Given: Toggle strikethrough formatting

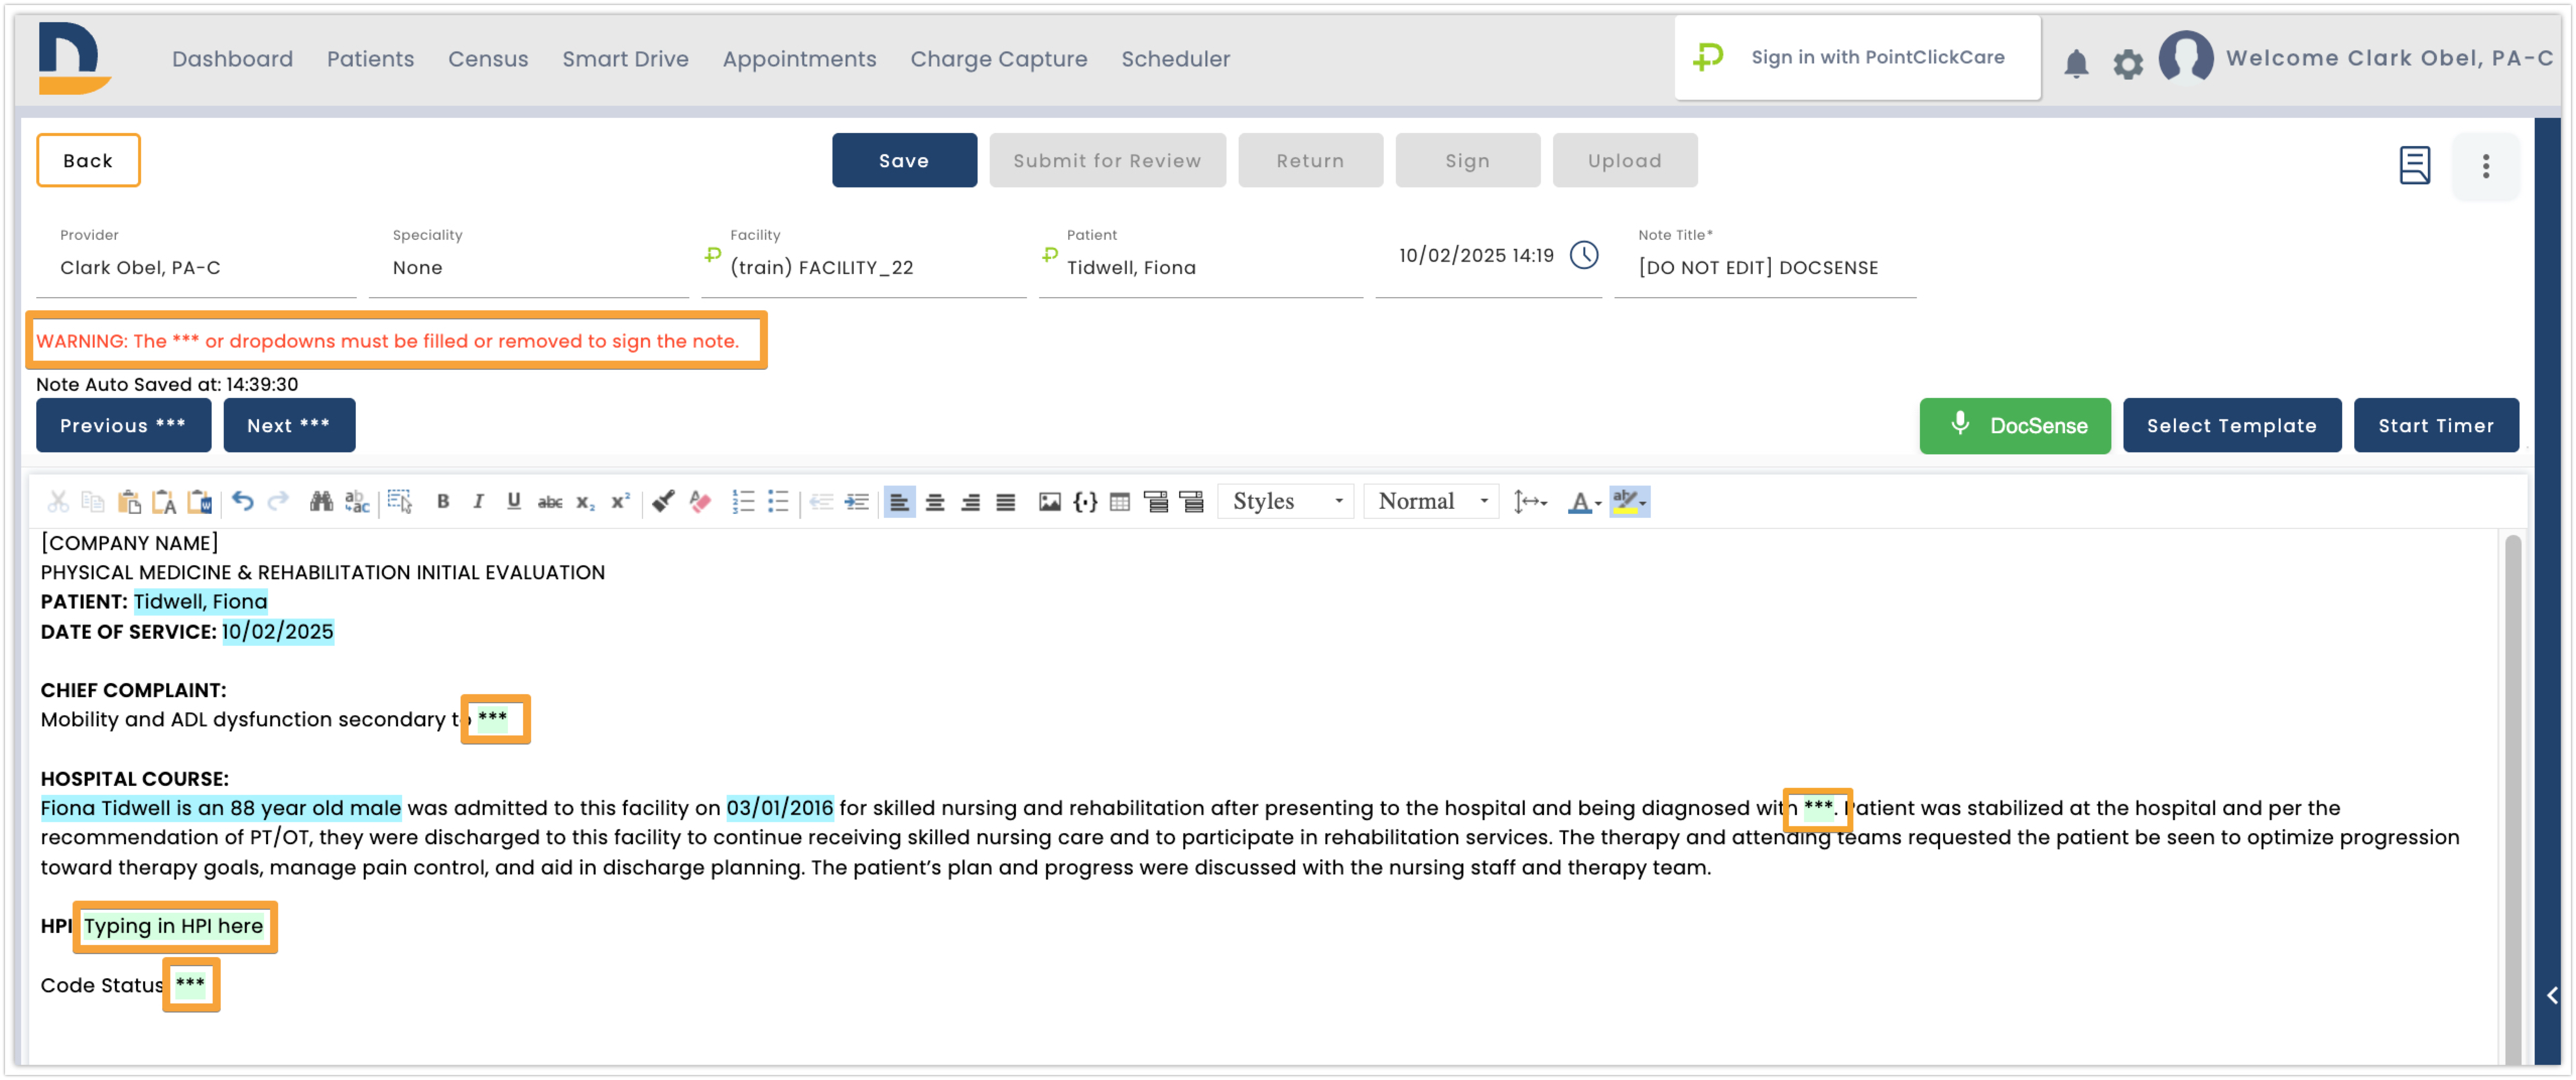Looking at the screenshot, I should pos(550,502).
